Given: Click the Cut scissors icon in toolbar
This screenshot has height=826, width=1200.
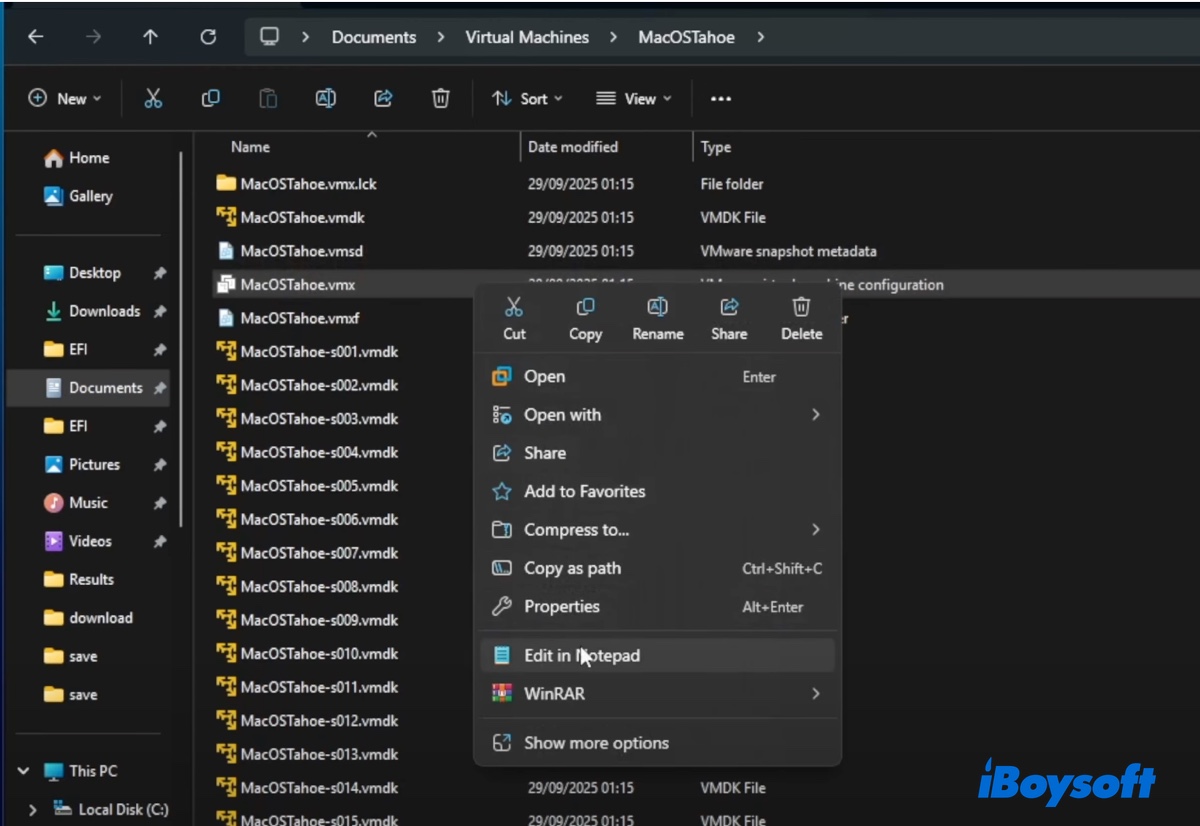Looking at the screenshot, I should click(153, 98).
